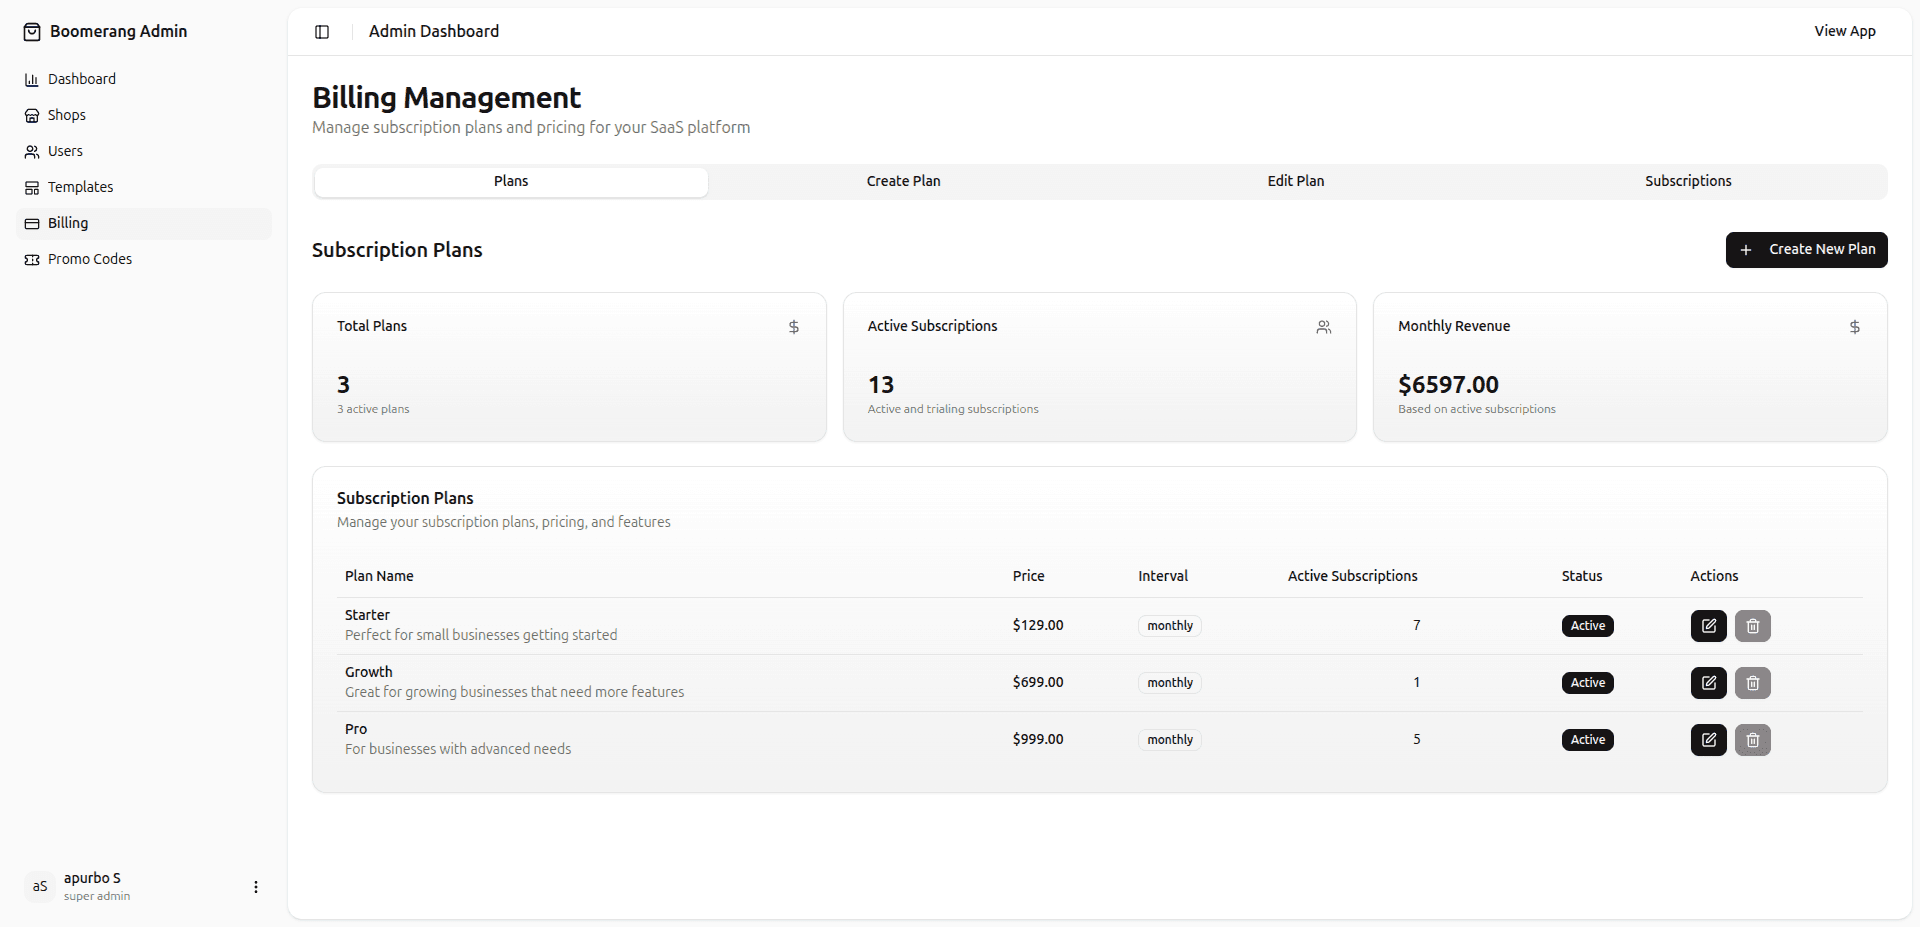Viewport: 1920px width, 927px height.
Task: Click the 13 active subscriptions value
Action: [x=881, y=385]
